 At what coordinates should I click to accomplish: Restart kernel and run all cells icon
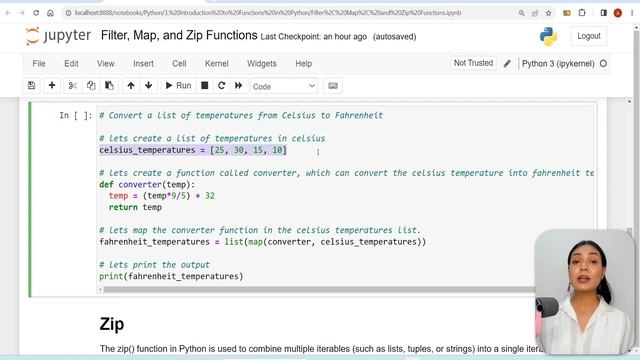pyautogui.click(x=238, y=86)
